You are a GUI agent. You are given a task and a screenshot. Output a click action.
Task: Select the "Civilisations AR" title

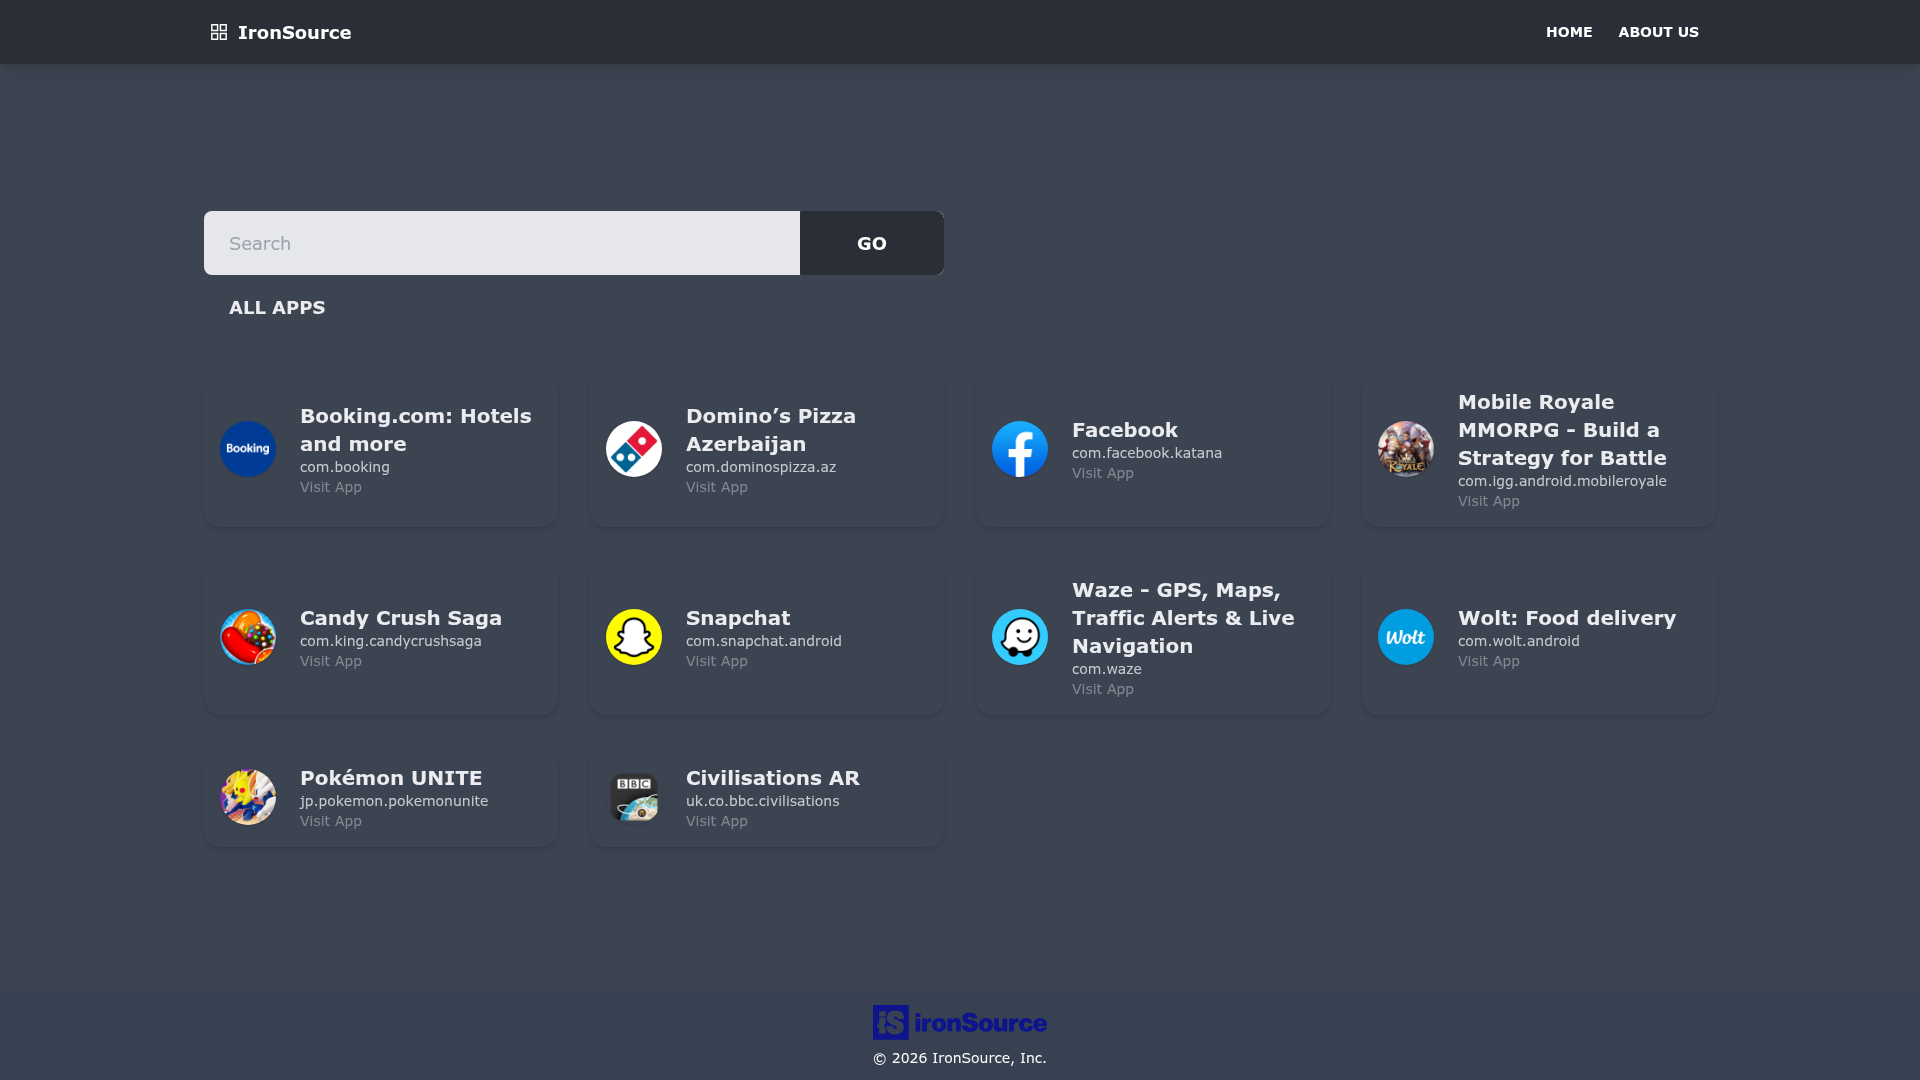pos(773,778)
